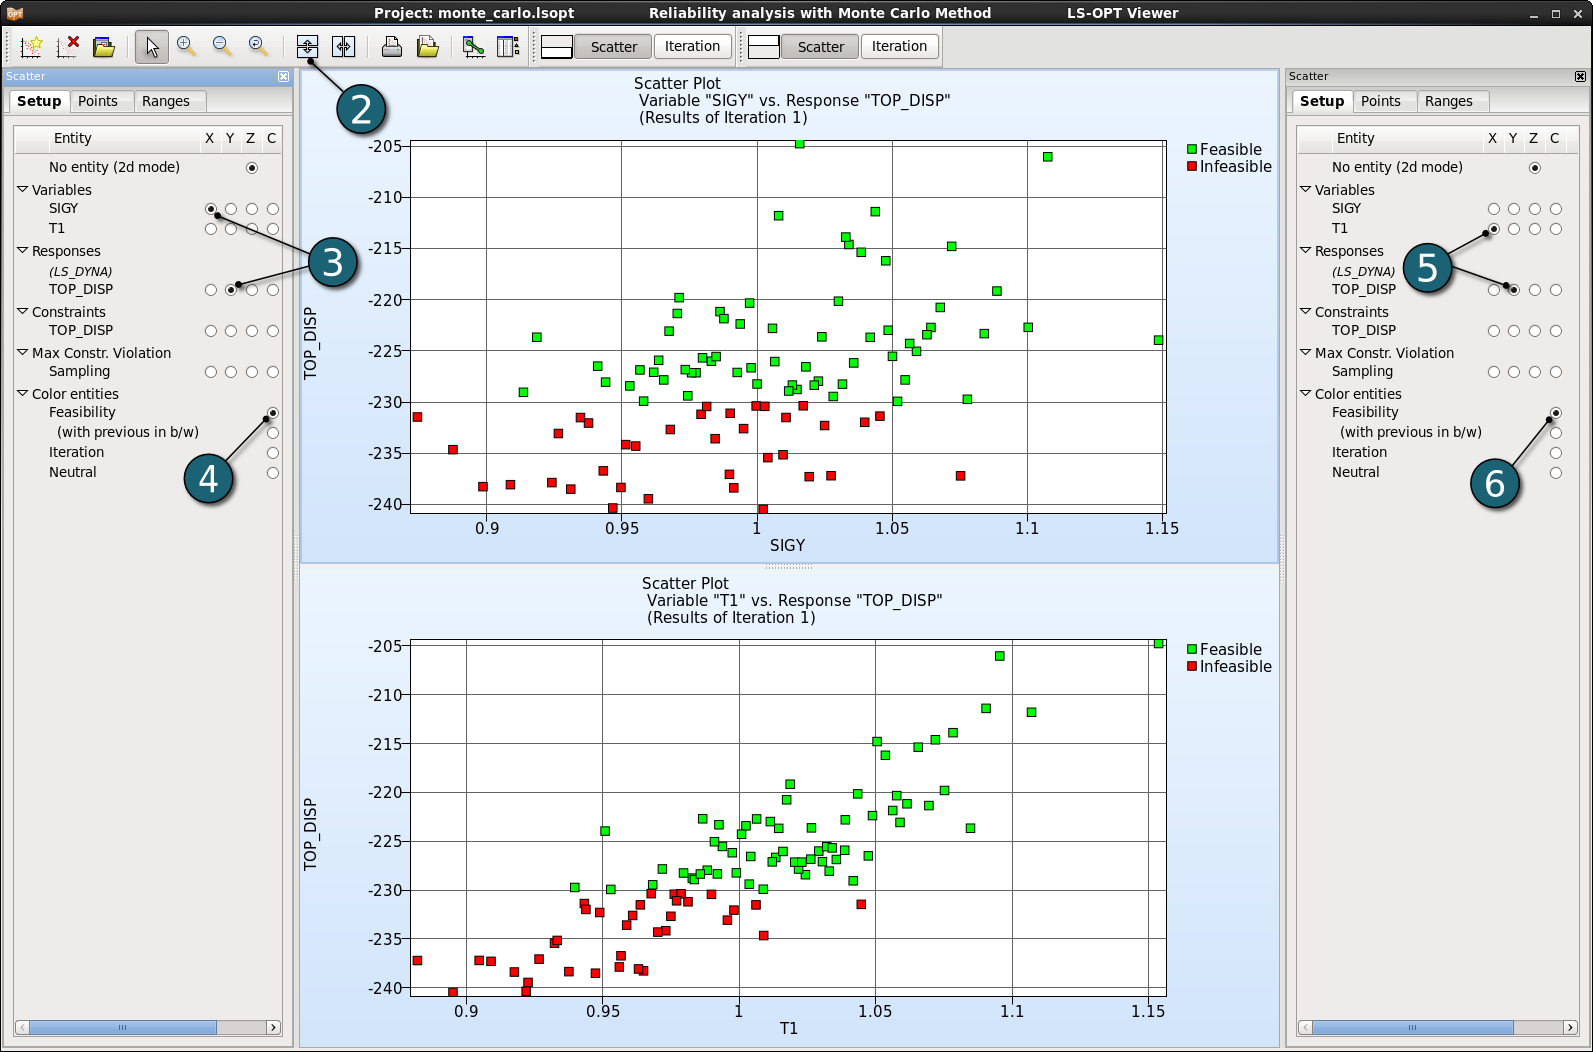Close the right Scatter panel
Screen dimensions: 1593x1052
pos(1580,76)
